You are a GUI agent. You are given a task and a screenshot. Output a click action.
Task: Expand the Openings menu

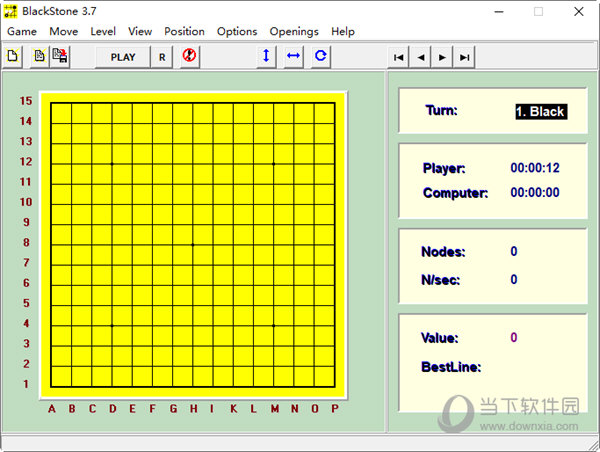click(294, 31)
